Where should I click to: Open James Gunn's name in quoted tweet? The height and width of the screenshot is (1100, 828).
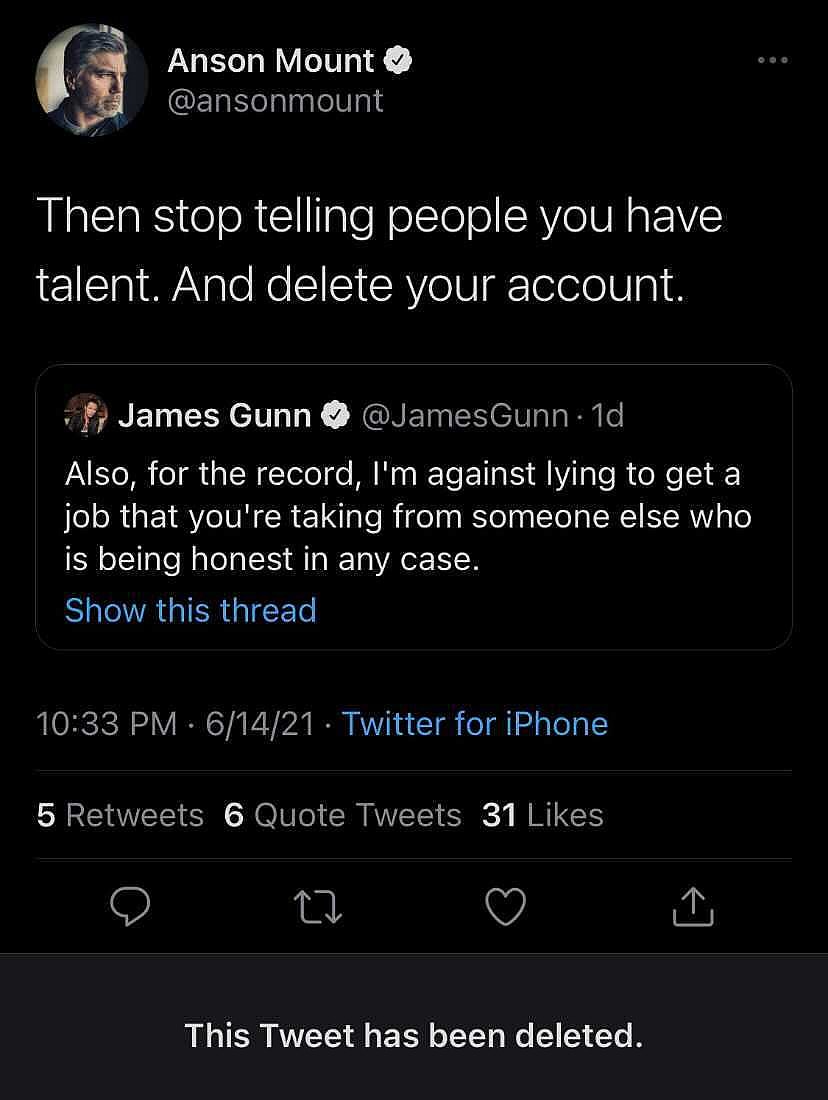click(x=214, y=415)
